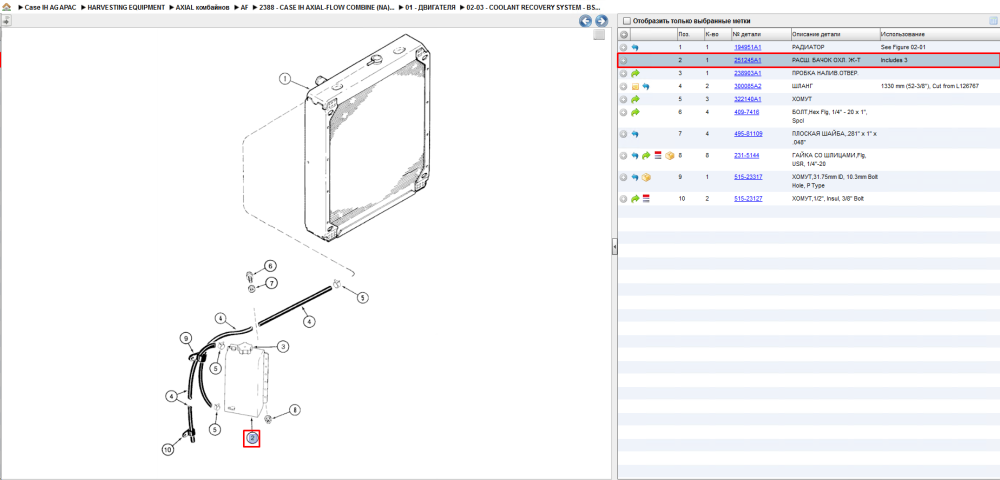This screenshot has width=1000, height=480.
Task: Open the note icon in ШЛАНГ row
Action: 635,86
